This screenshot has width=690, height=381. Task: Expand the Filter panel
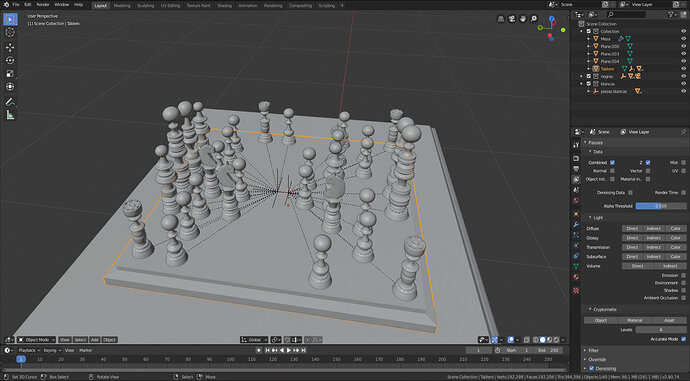585,351
